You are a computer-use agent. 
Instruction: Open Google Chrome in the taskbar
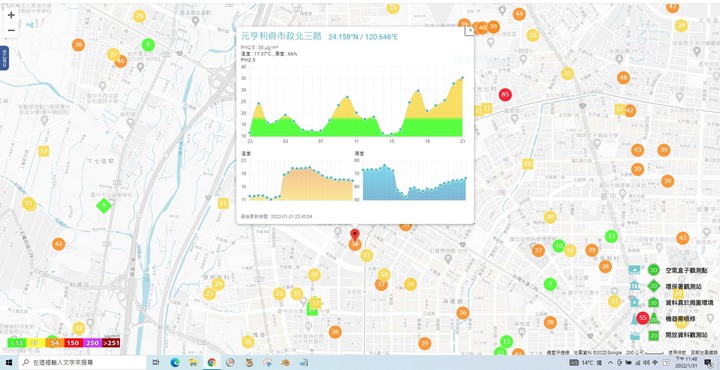click(x=212, y=363)
